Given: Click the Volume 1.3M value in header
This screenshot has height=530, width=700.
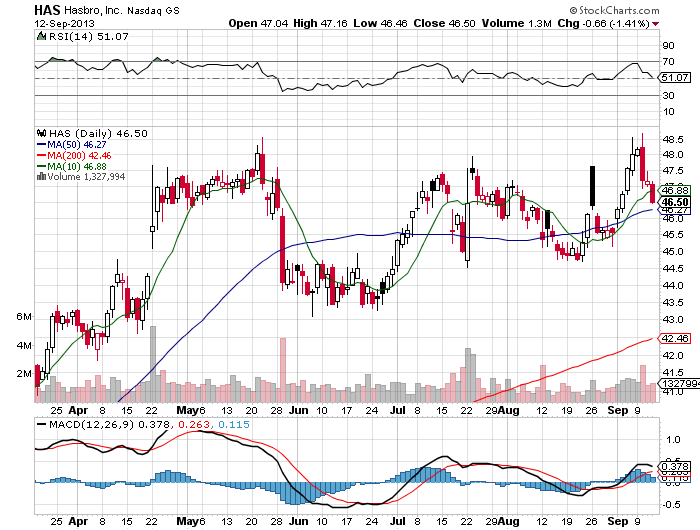Looking at the screenshot, I should pos(517,23).
